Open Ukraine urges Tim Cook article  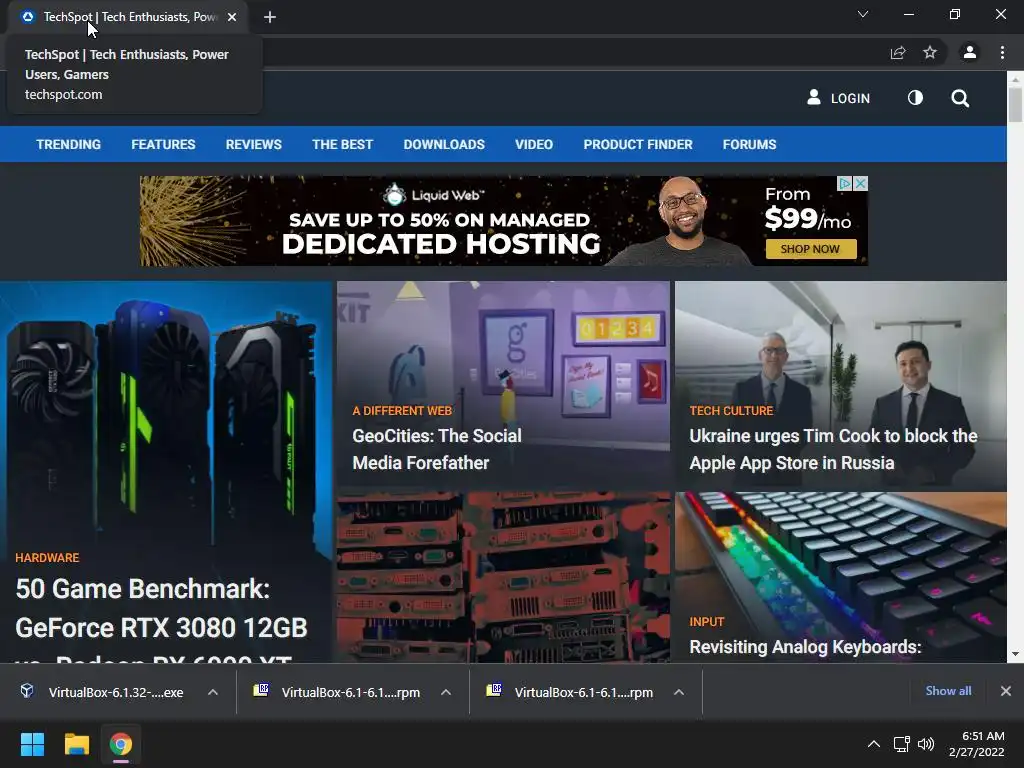coord(833,449)
